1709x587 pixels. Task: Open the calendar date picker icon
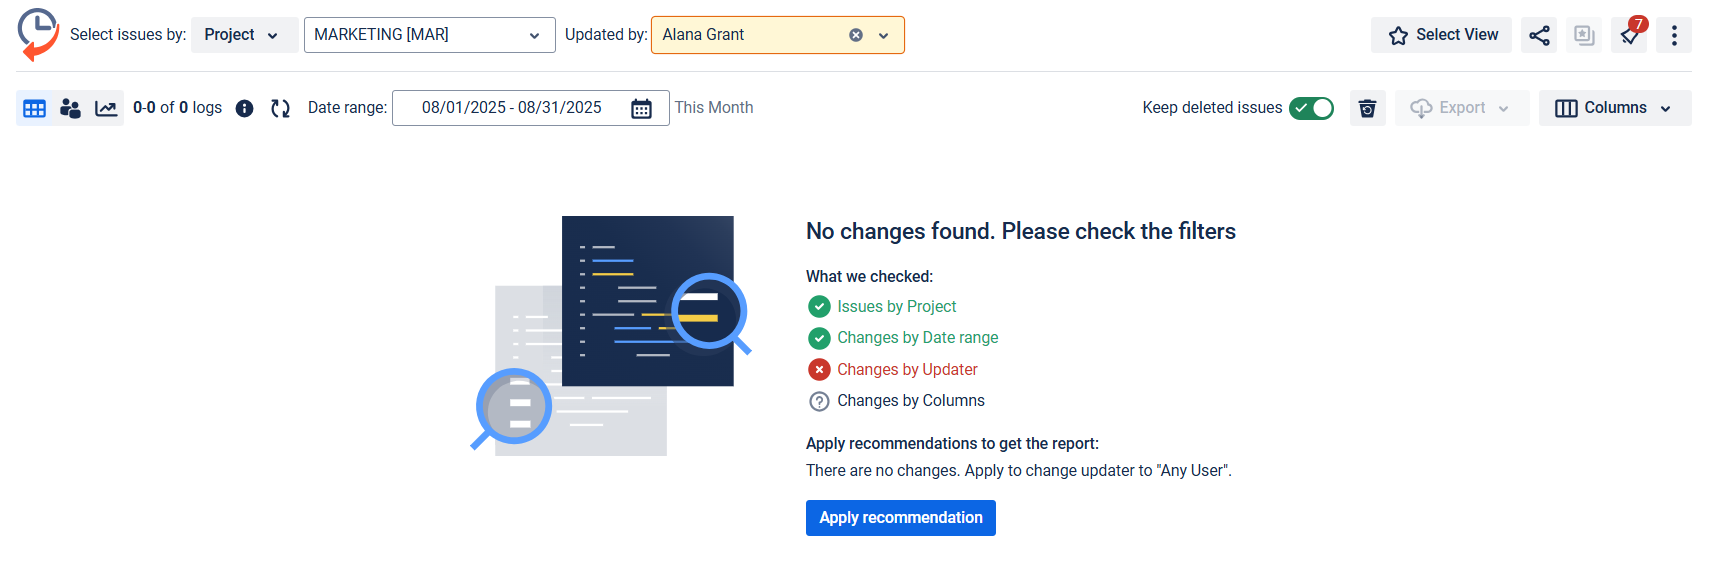[641, 108]
